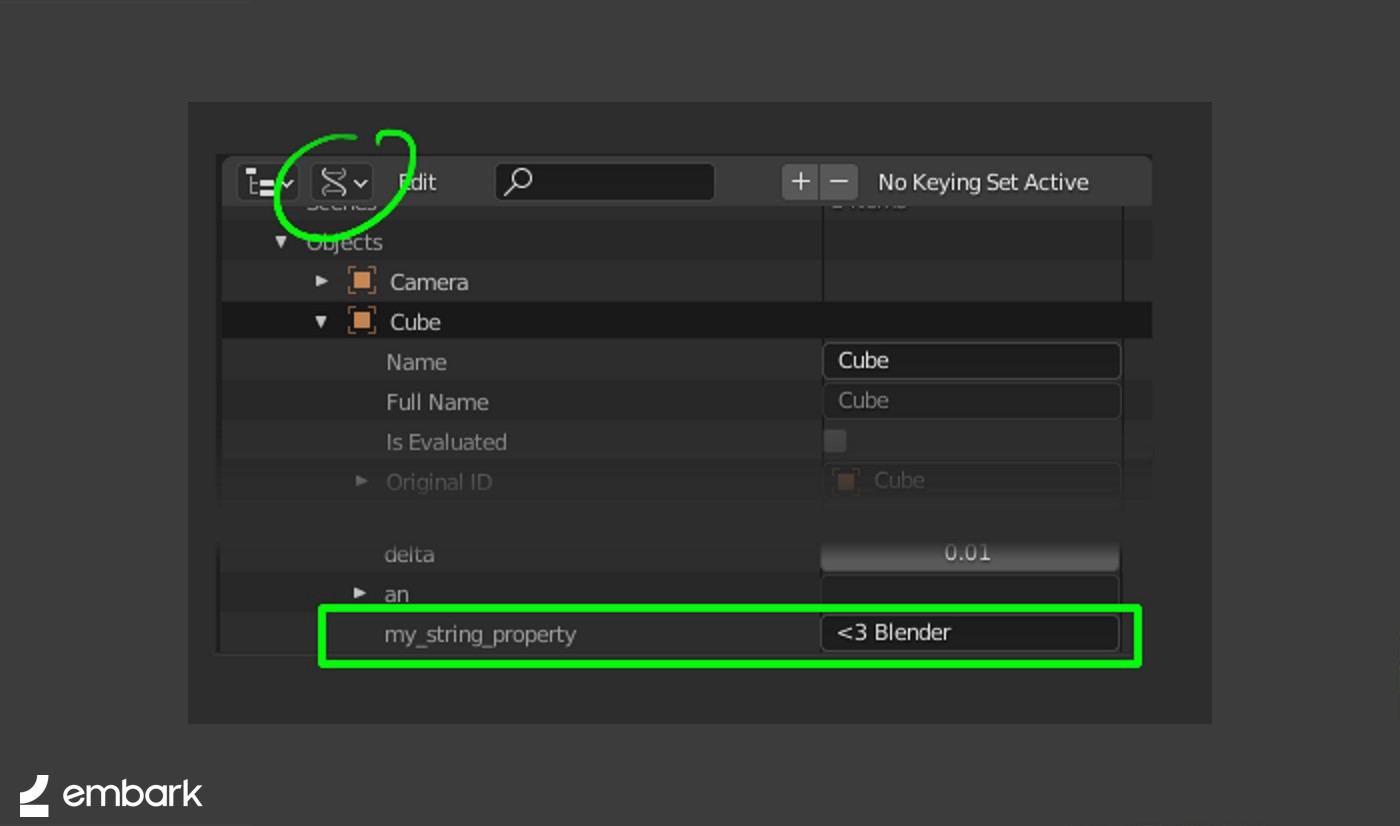Expand the Original ID entry

362,482
